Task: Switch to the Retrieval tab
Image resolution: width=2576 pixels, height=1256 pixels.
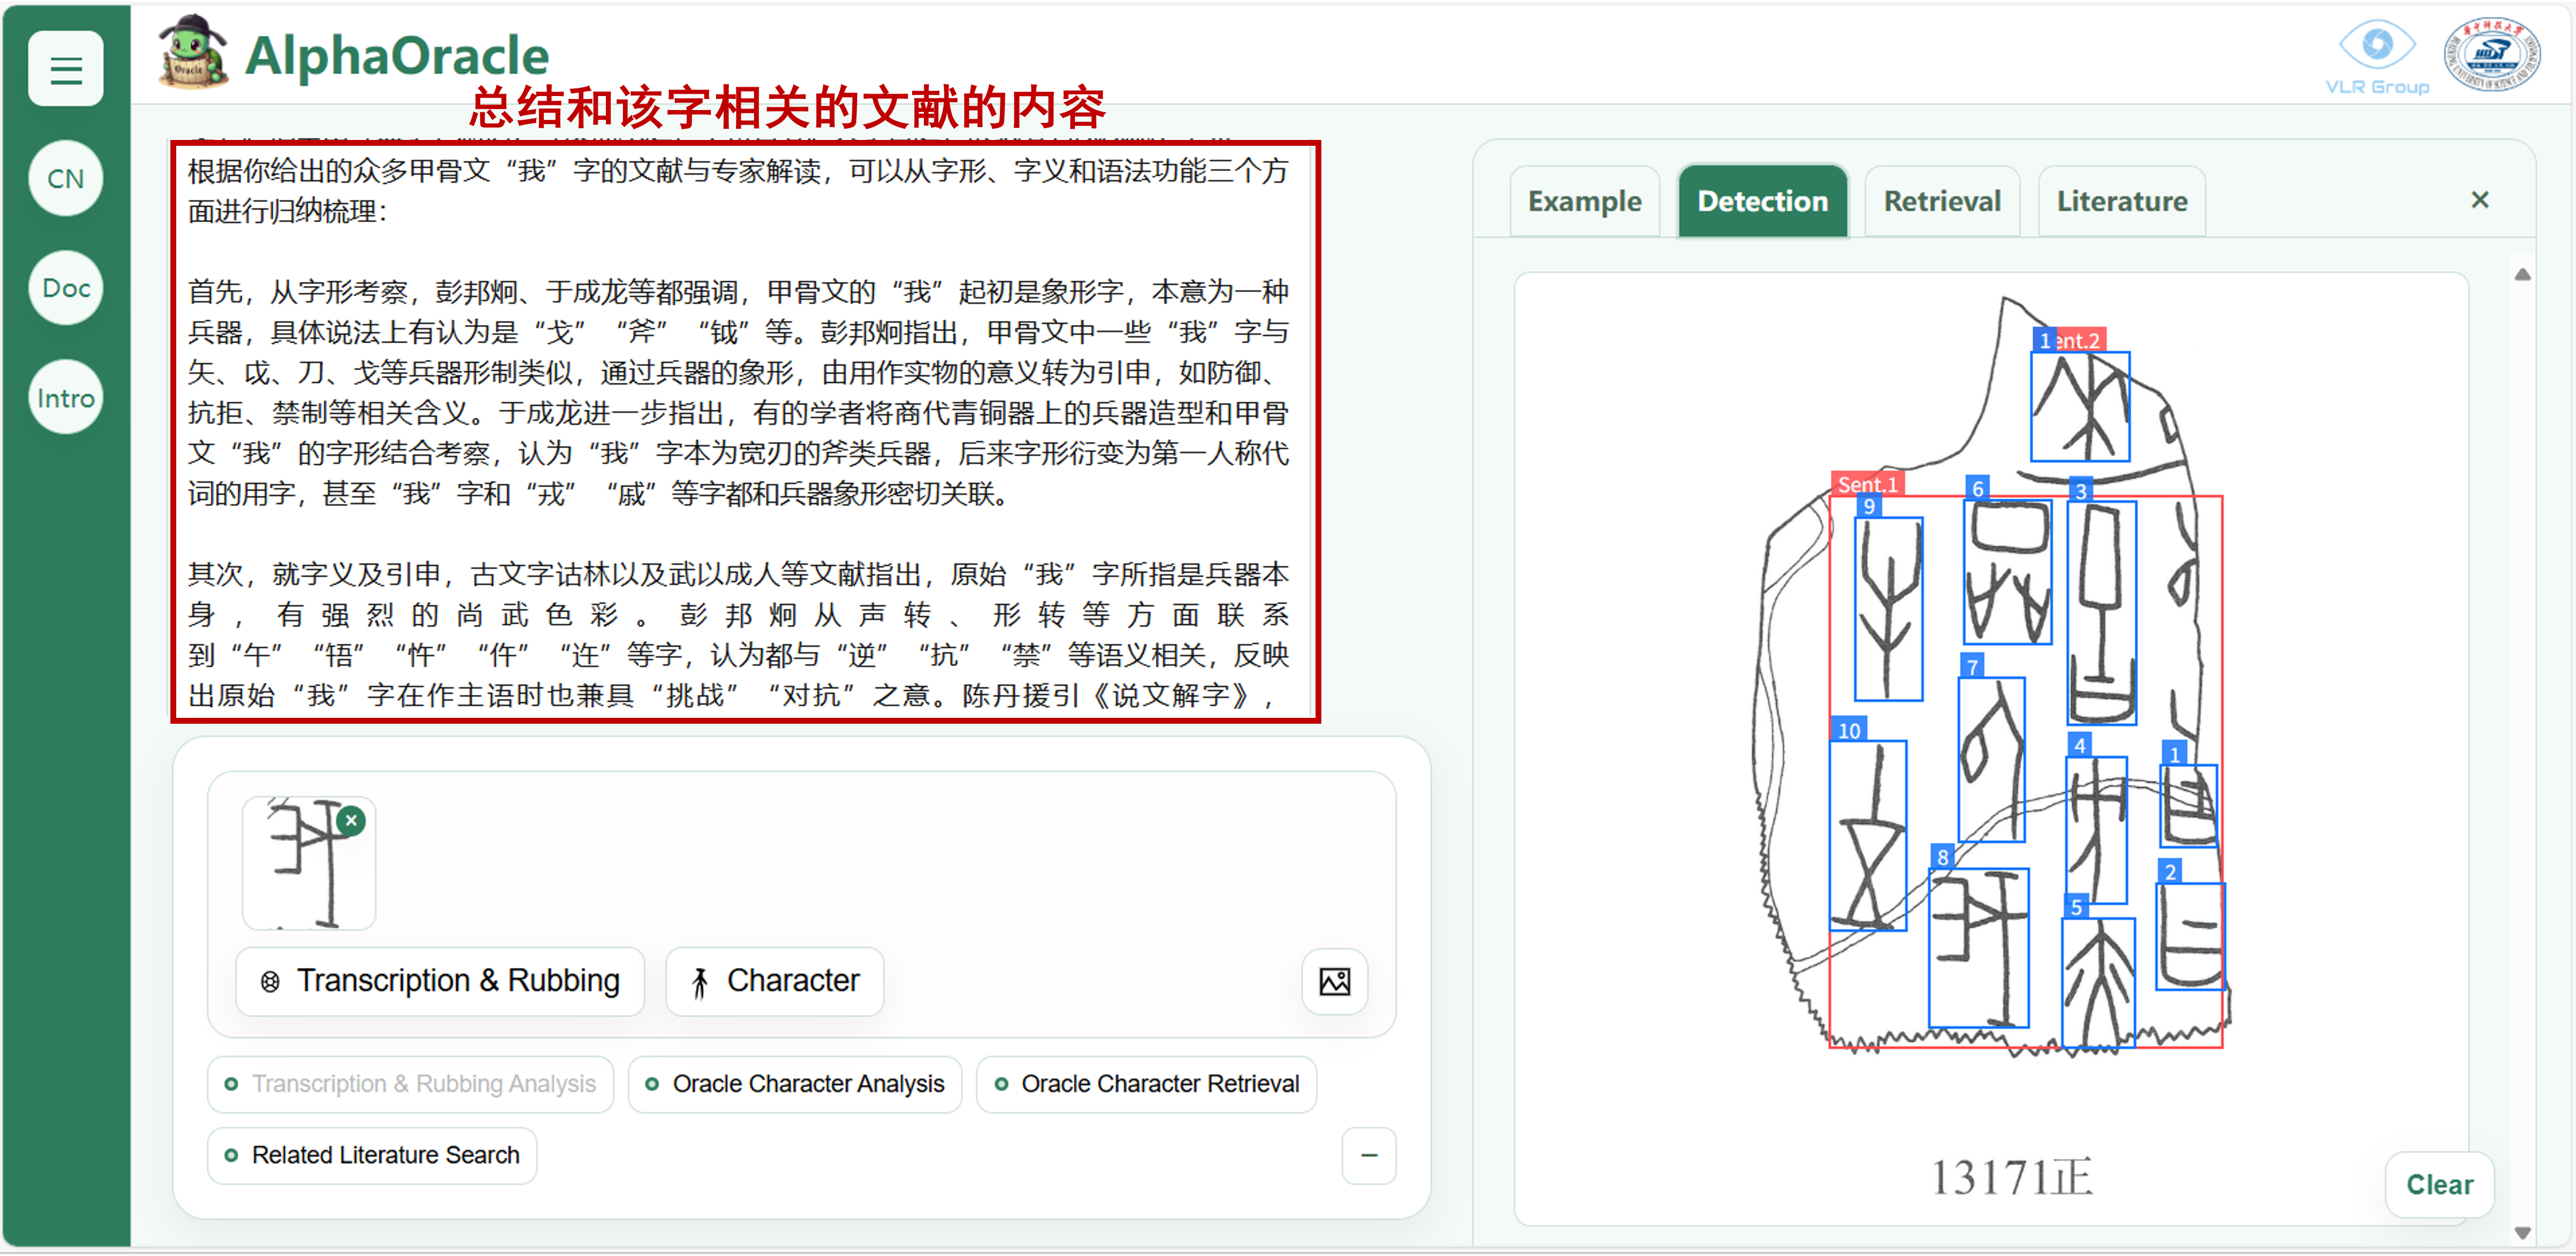Action: tap(1941, 202)
